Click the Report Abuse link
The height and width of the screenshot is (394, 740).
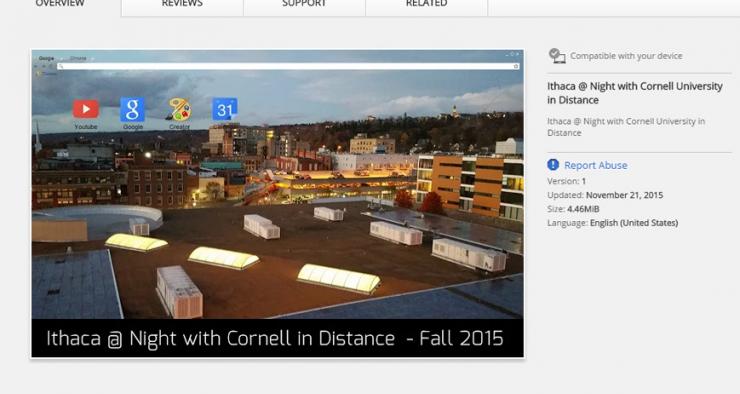coord(596,165)
